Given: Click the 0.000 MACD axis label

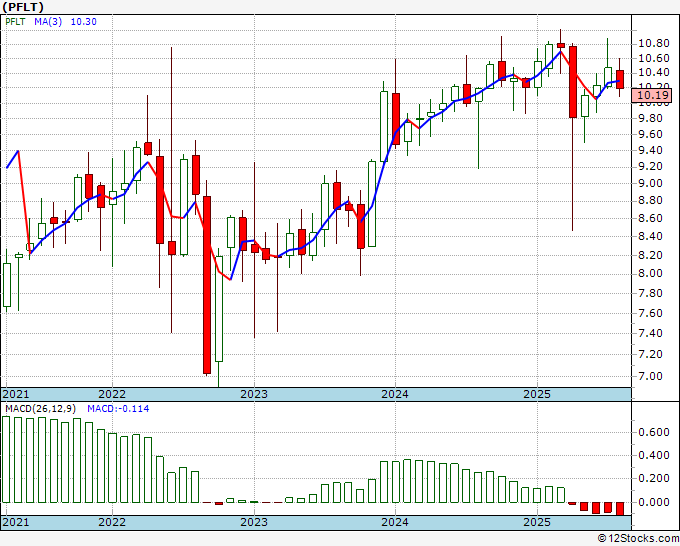Looking at the screenshot, I should pos(654,502).
